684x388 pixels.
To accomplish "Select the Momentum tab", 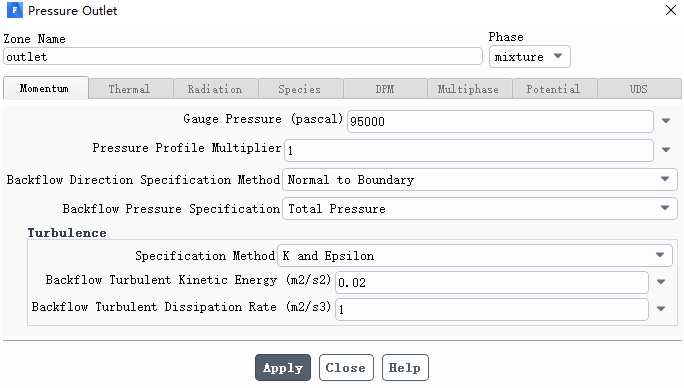I will (45, 88).
